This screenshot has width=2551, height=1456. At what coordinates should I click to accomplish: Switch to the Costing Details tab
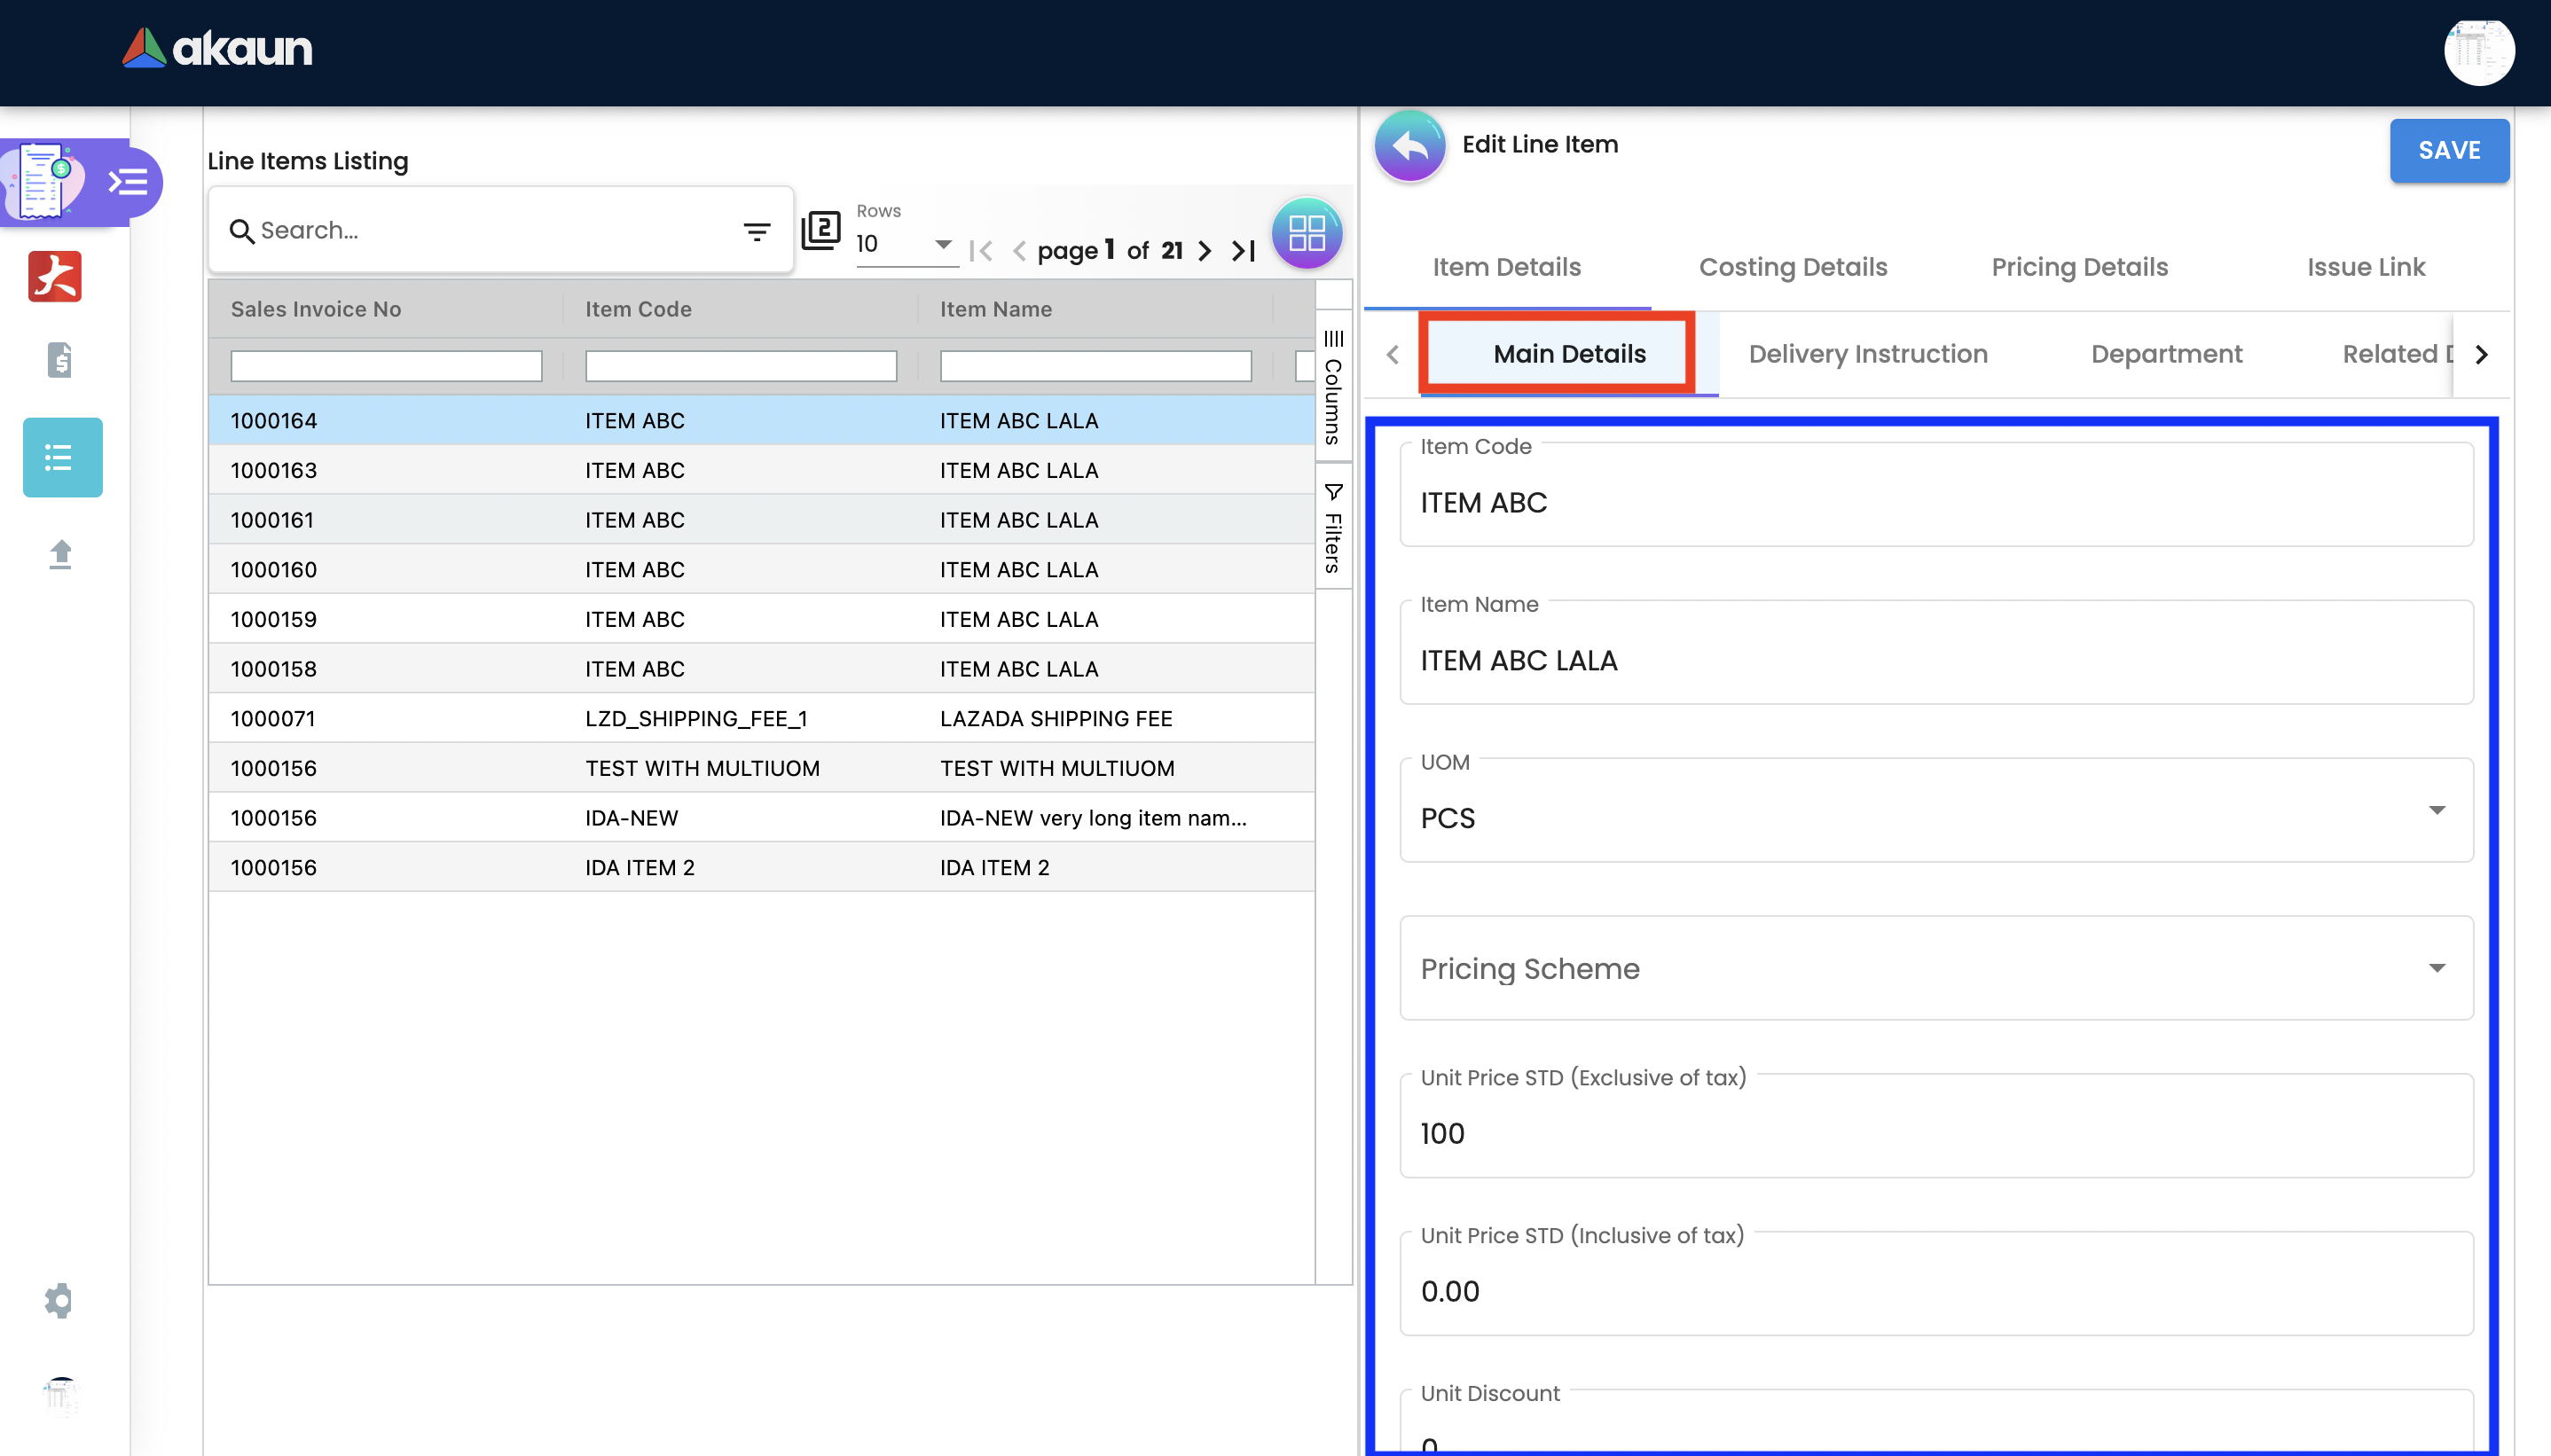click(x=1792, y=267)
